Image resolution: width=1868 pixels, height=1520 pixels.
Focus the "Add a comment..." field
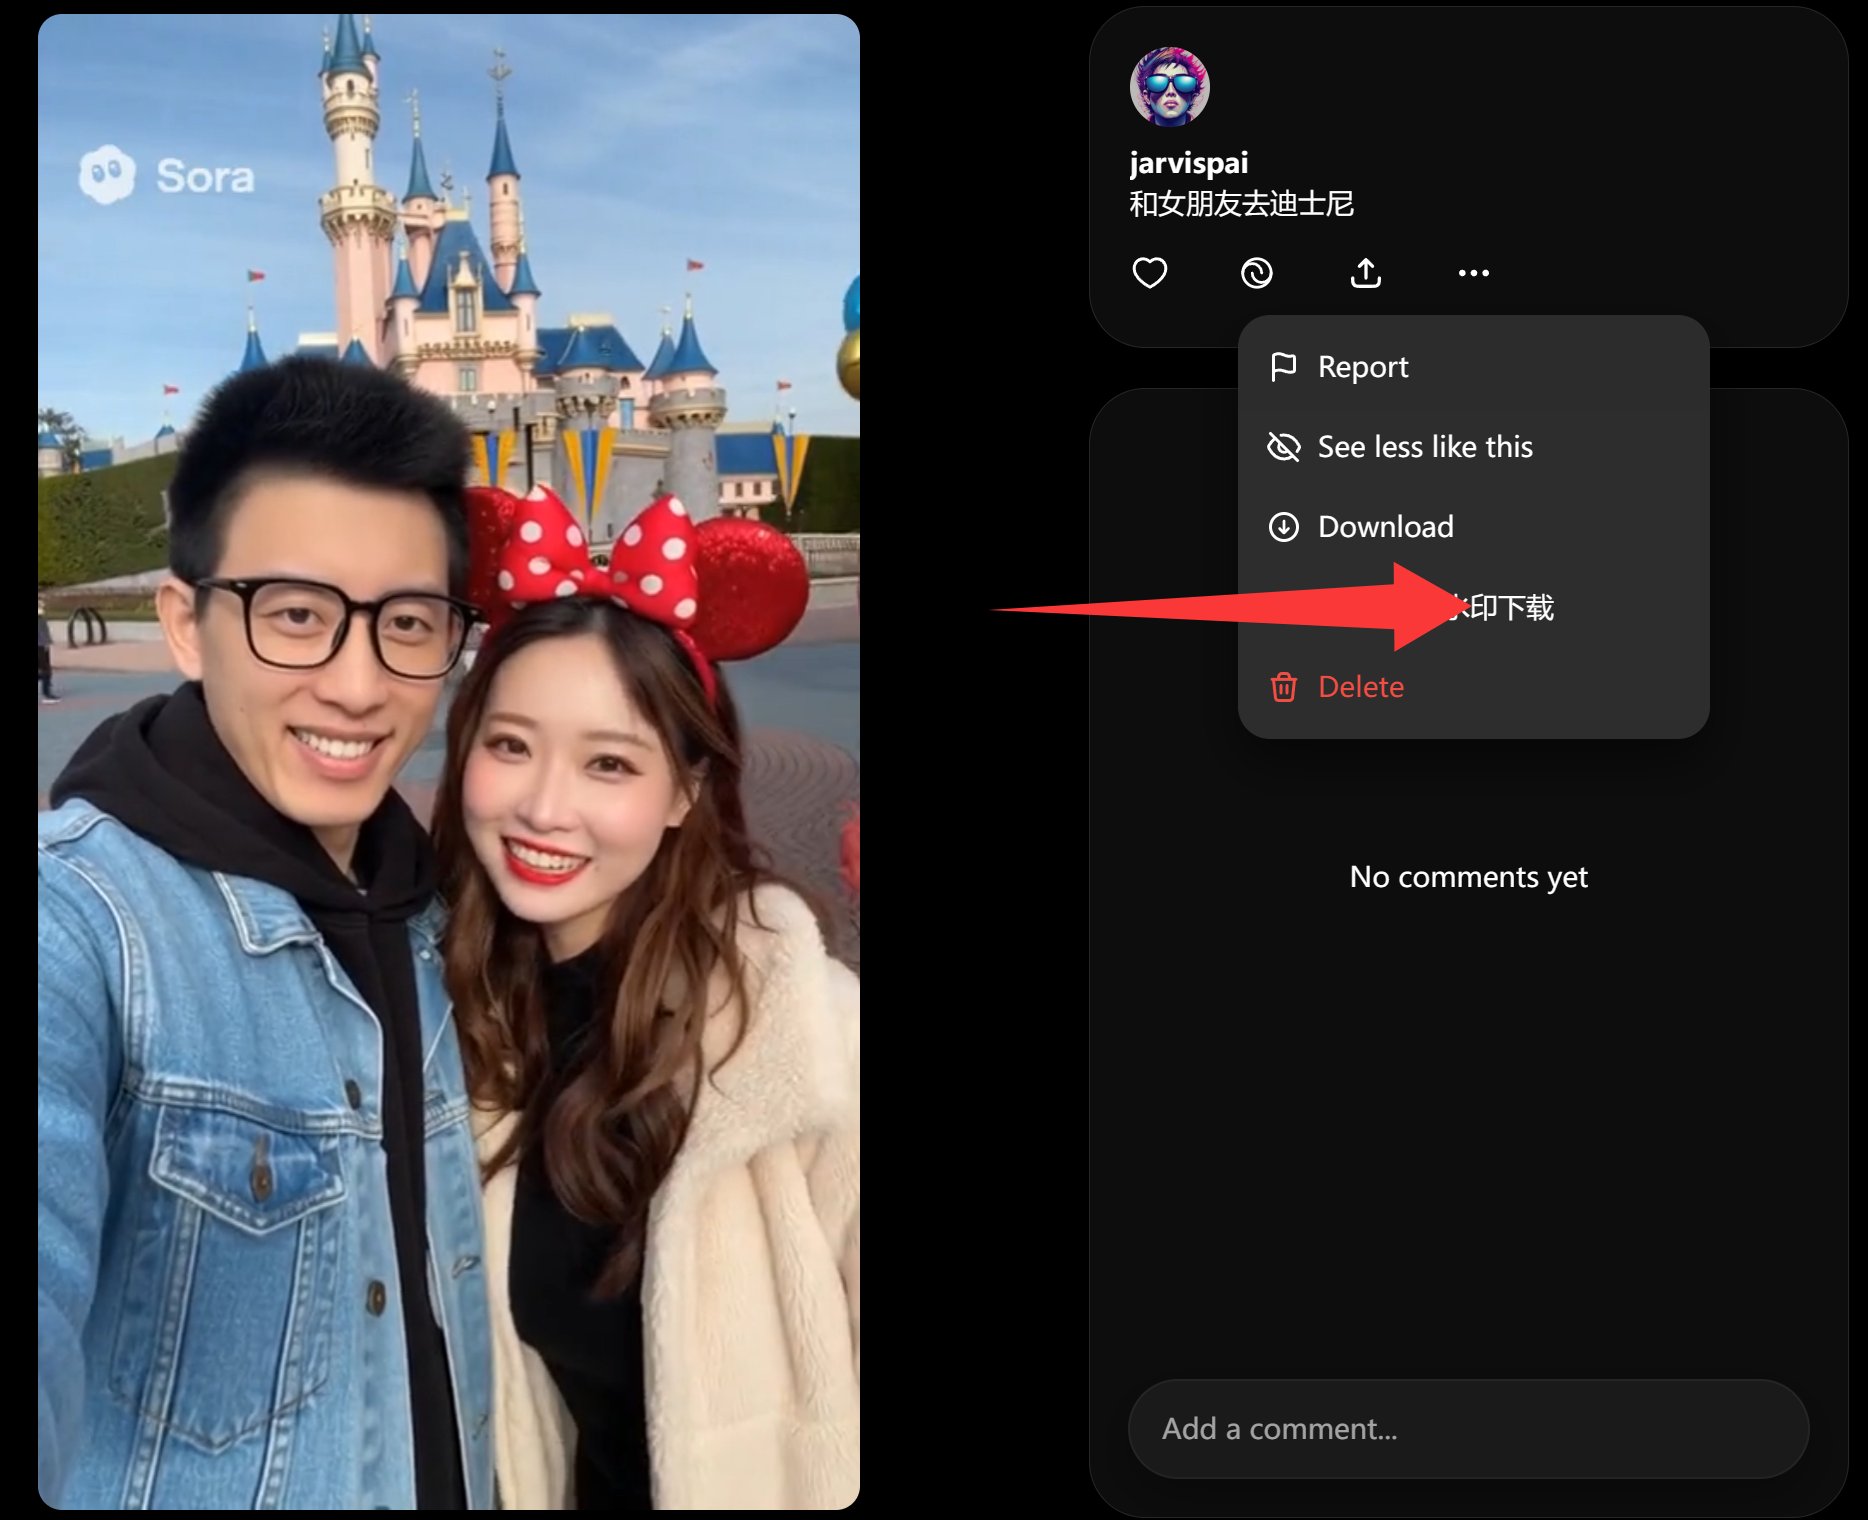1467,1428
